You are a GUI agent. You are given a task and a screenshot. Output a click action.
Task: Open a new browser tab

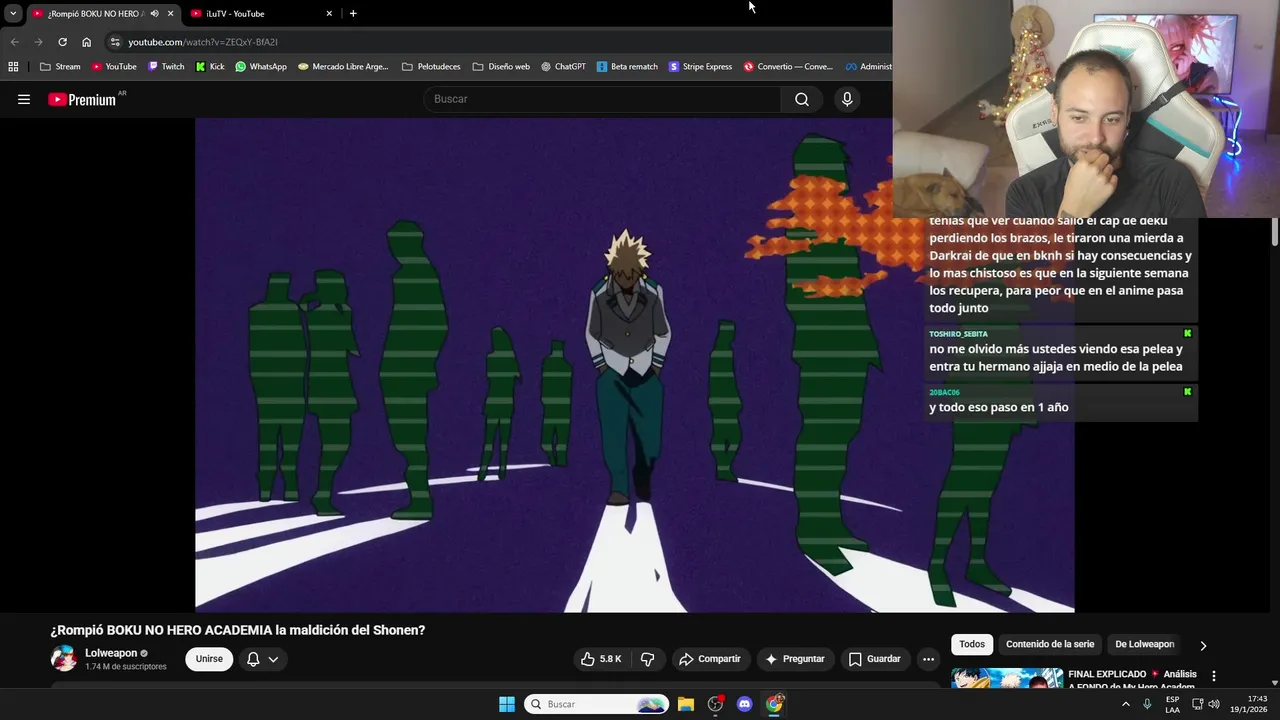(x=353, y=14)
